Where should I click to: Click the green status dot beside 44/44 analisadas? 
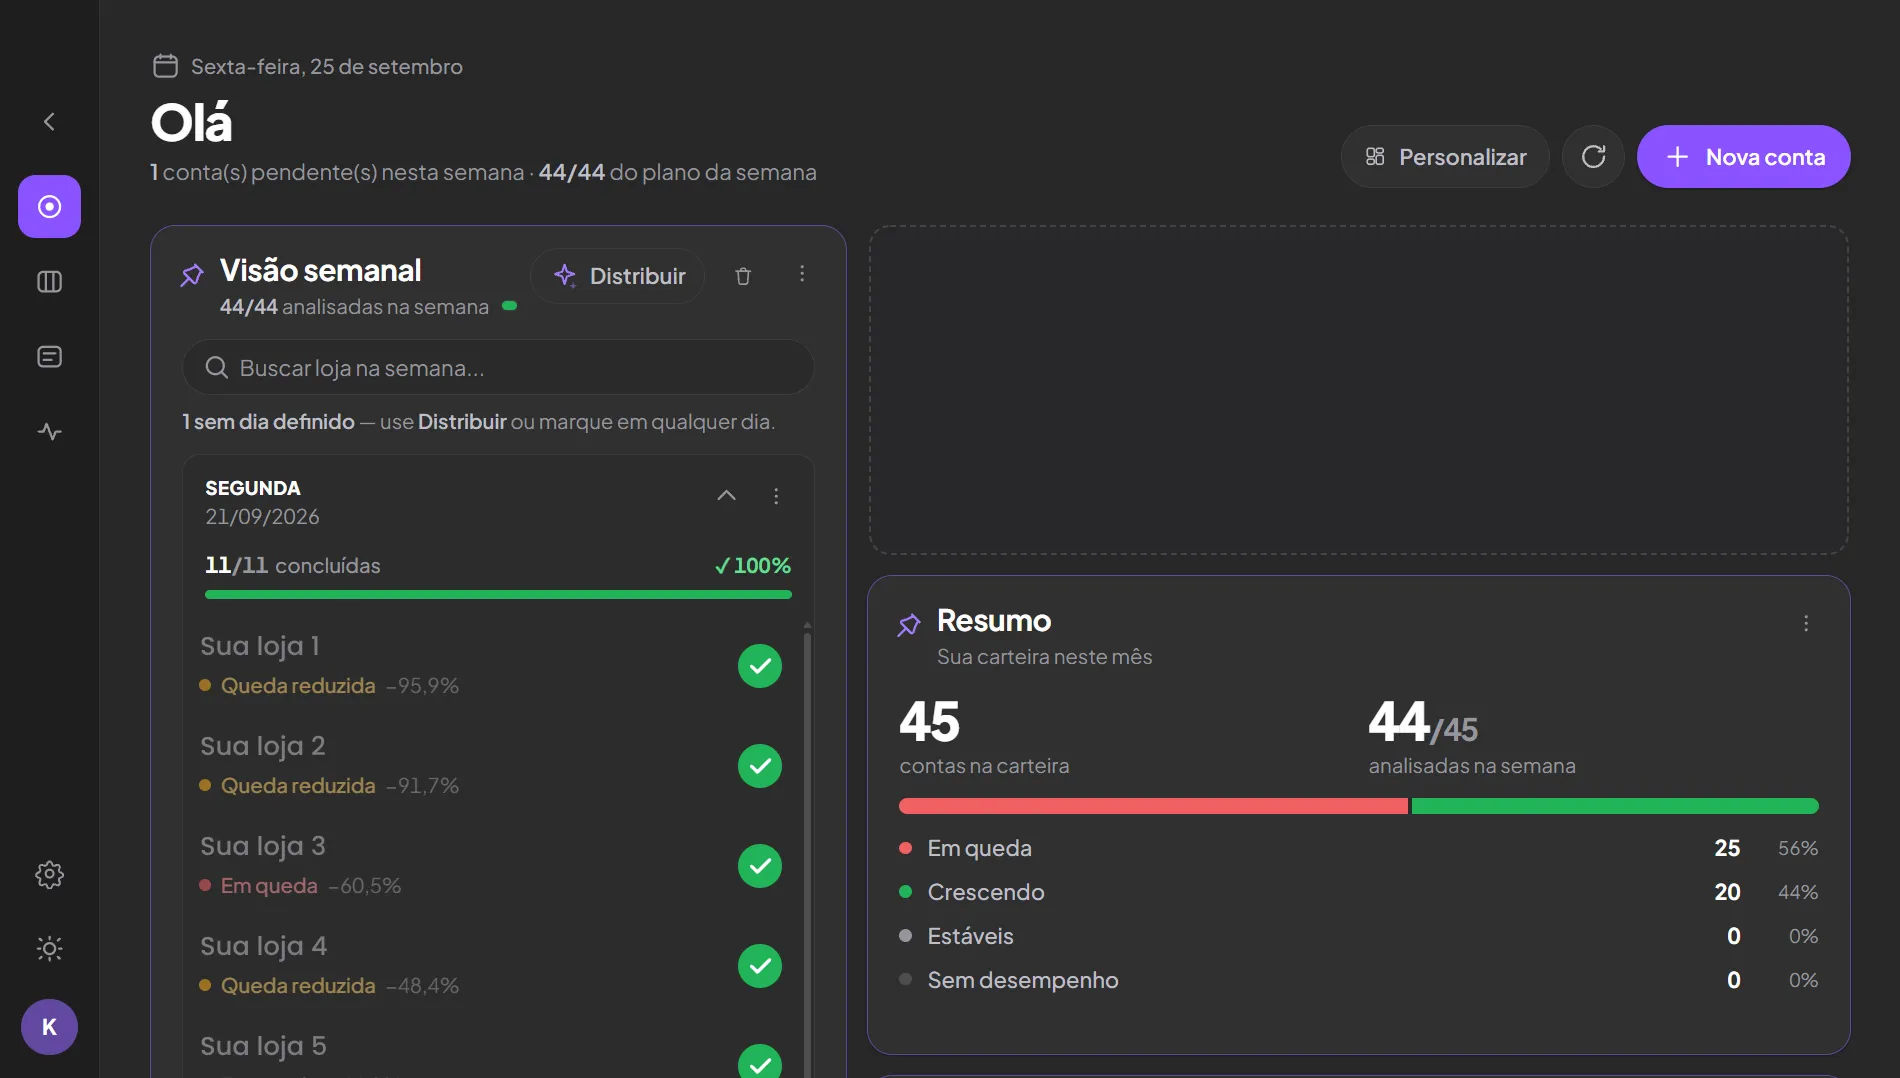[x=509, y=306]
